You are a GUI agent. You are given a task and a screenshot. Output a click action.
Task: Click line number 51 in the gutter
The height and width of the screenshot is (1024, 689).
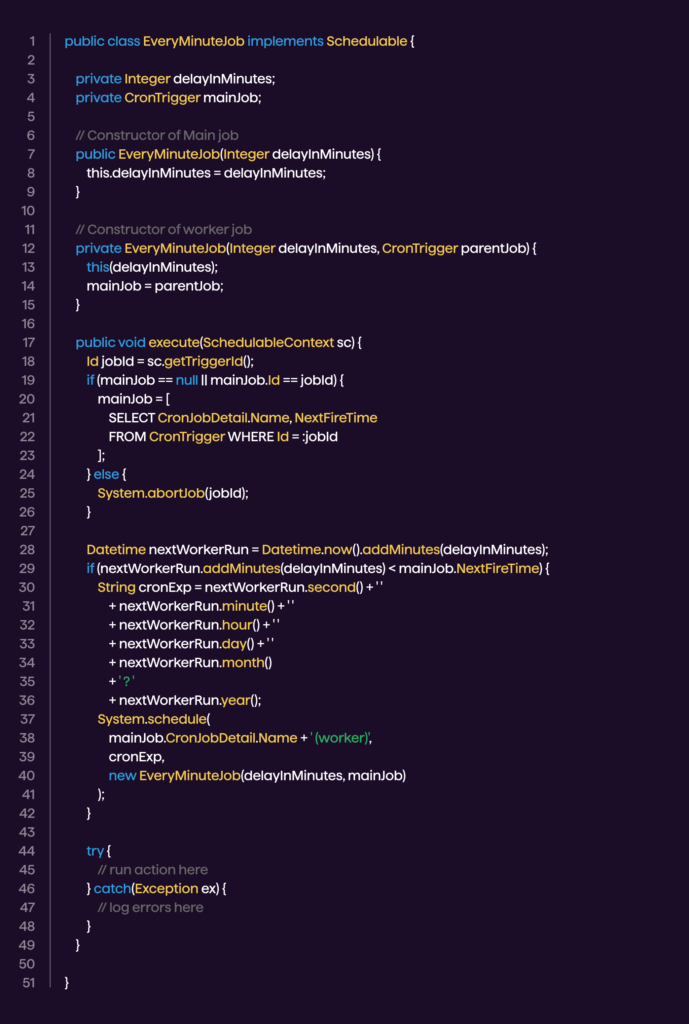29,982
